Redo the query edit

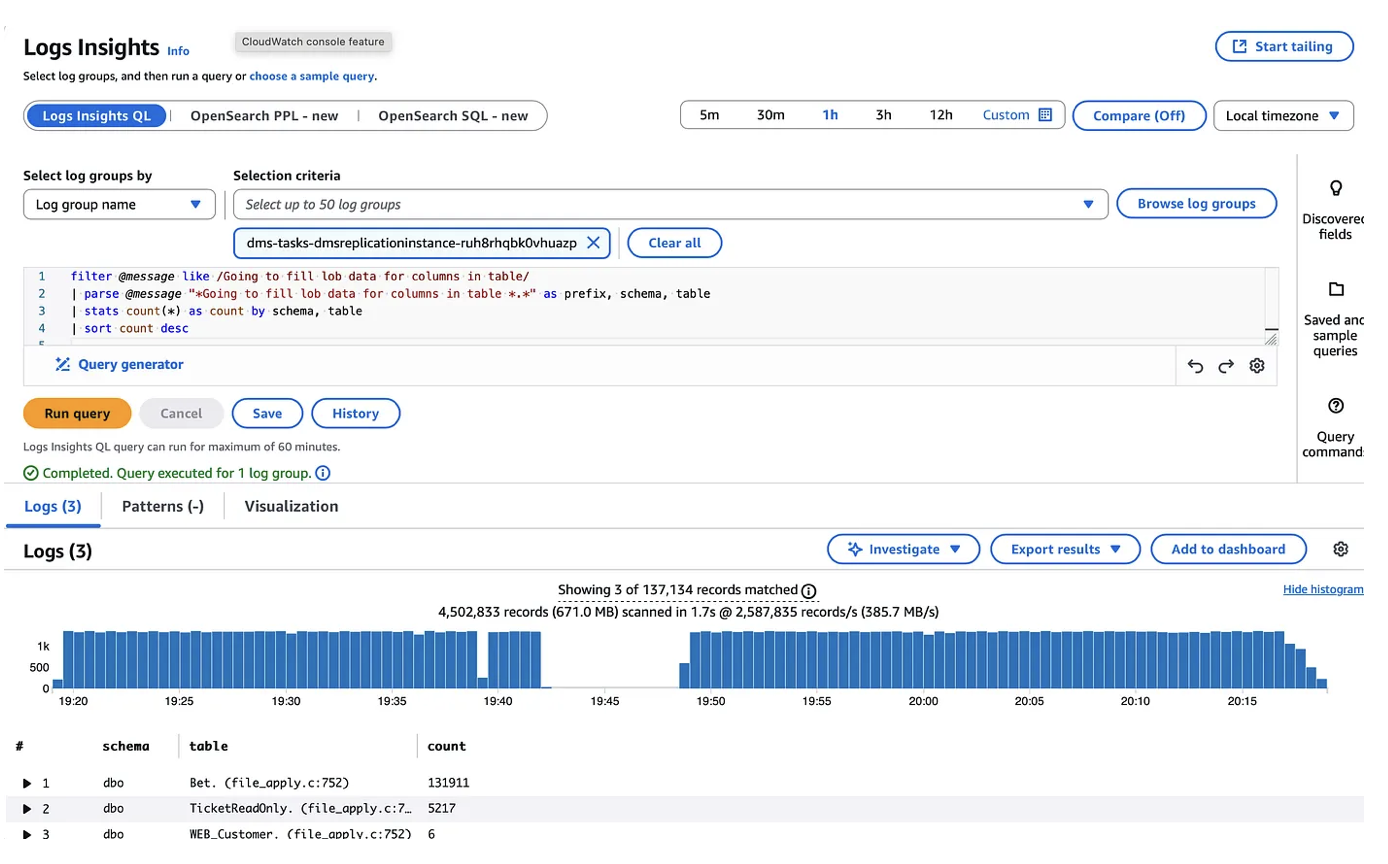1227,366
